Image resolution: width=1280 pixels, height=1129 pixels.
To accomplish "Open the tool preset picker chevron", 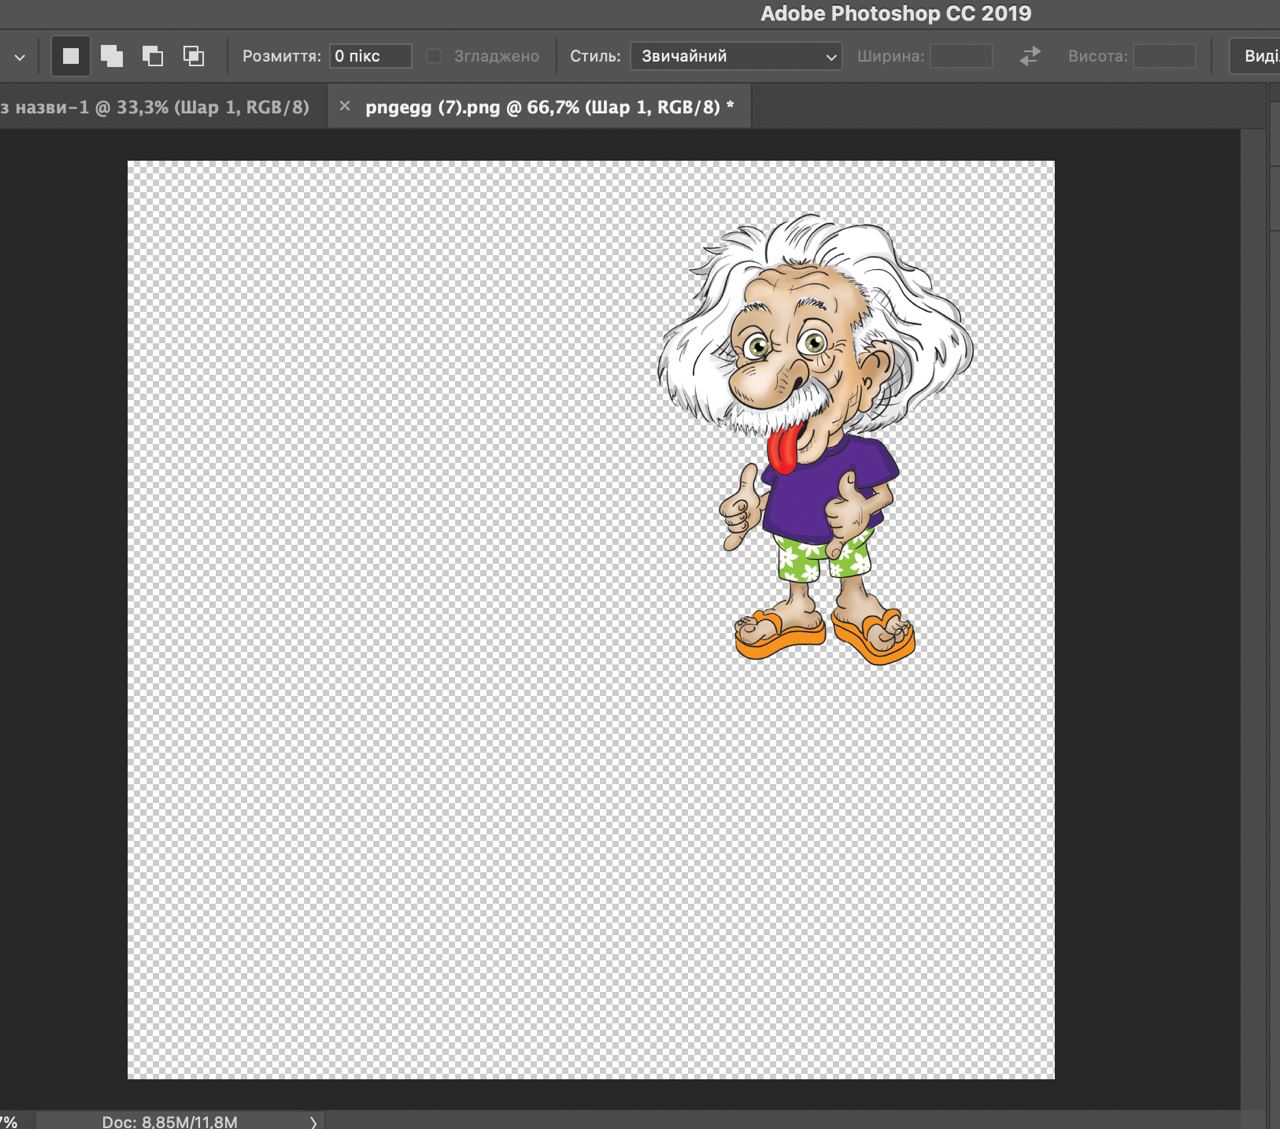I will [x=19, y=57].
